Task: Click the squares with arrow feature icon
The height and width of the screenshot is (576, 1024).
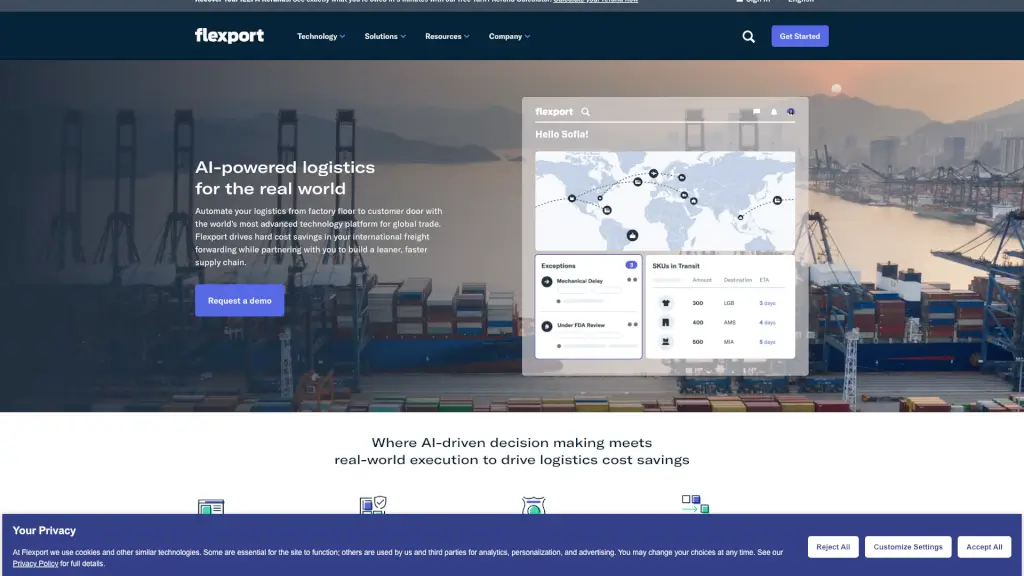Action: pos(696,504)
